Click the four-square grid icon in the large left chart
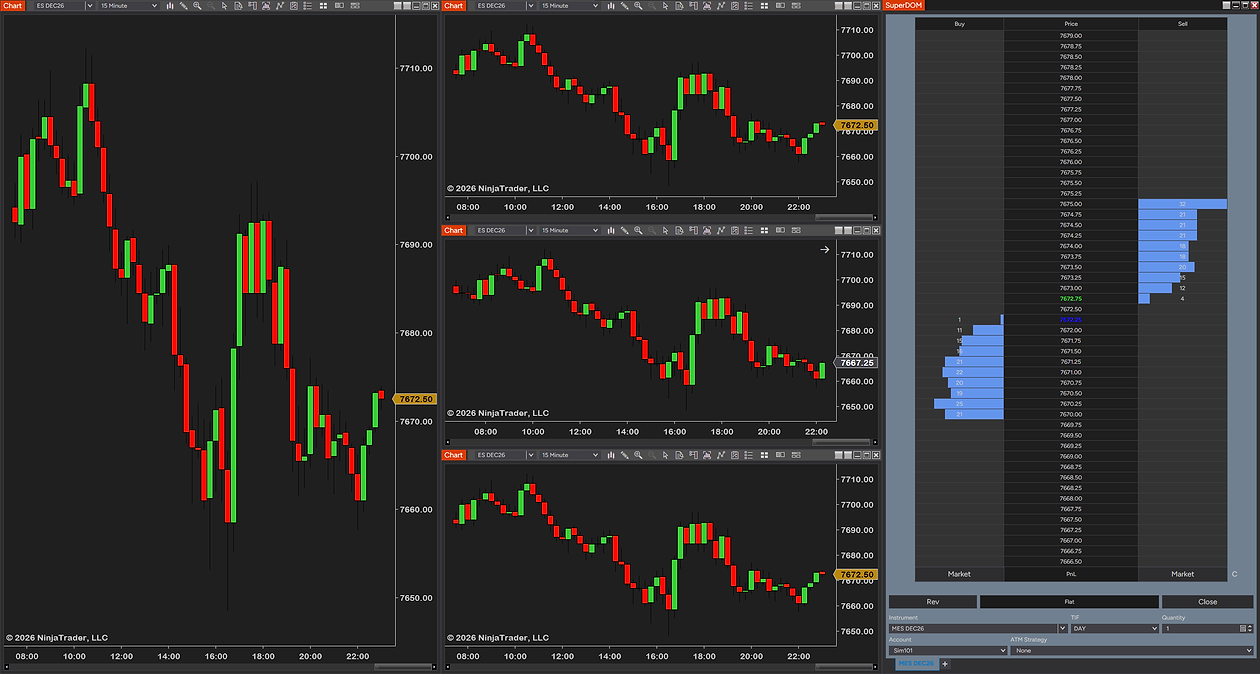The height and width of the screenshot is (674, 1260). pos(323,6)
